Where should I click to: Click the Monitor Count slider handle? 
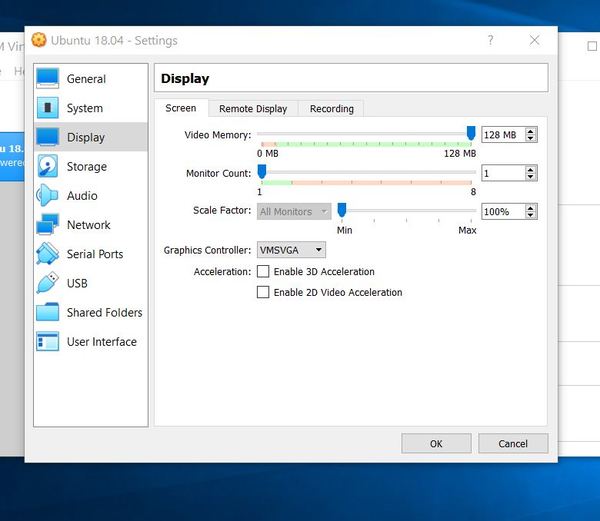pos(262,172)
